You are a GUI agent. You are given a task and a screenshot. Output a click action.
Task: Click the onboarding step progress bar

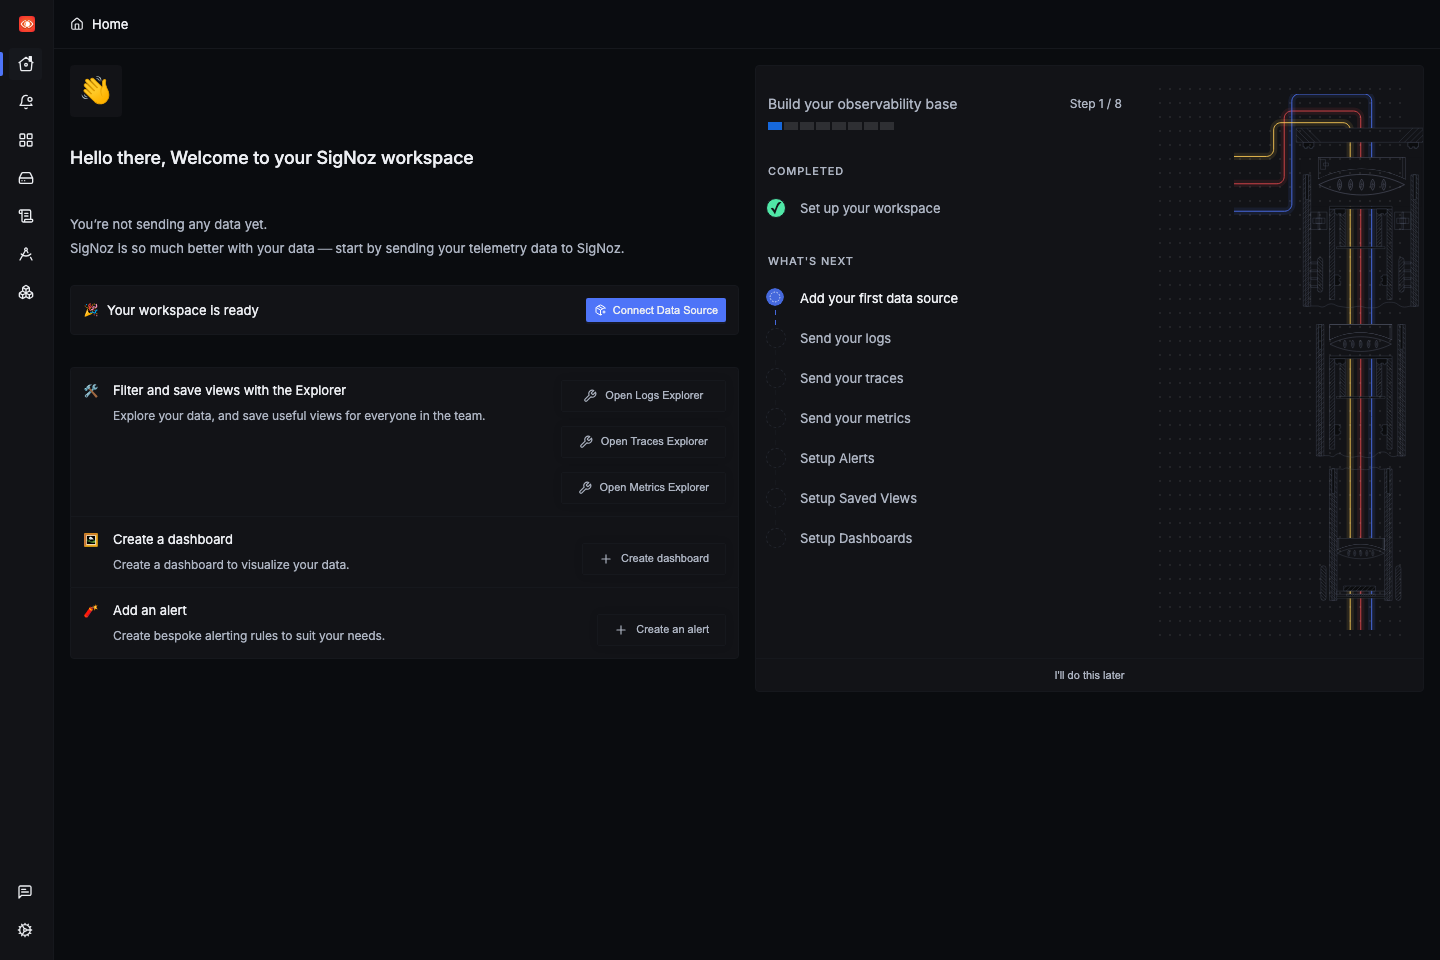(x=831, y=126)
